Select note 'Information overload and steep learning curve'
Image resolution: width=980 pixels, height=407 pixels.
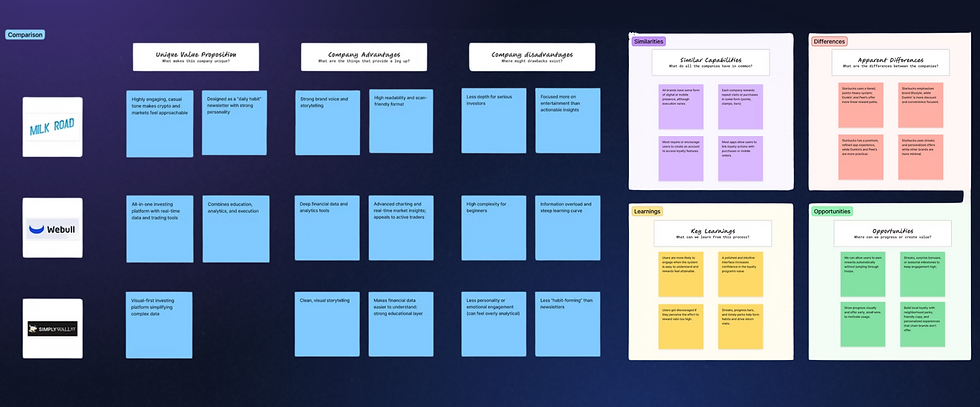(568, 228)
